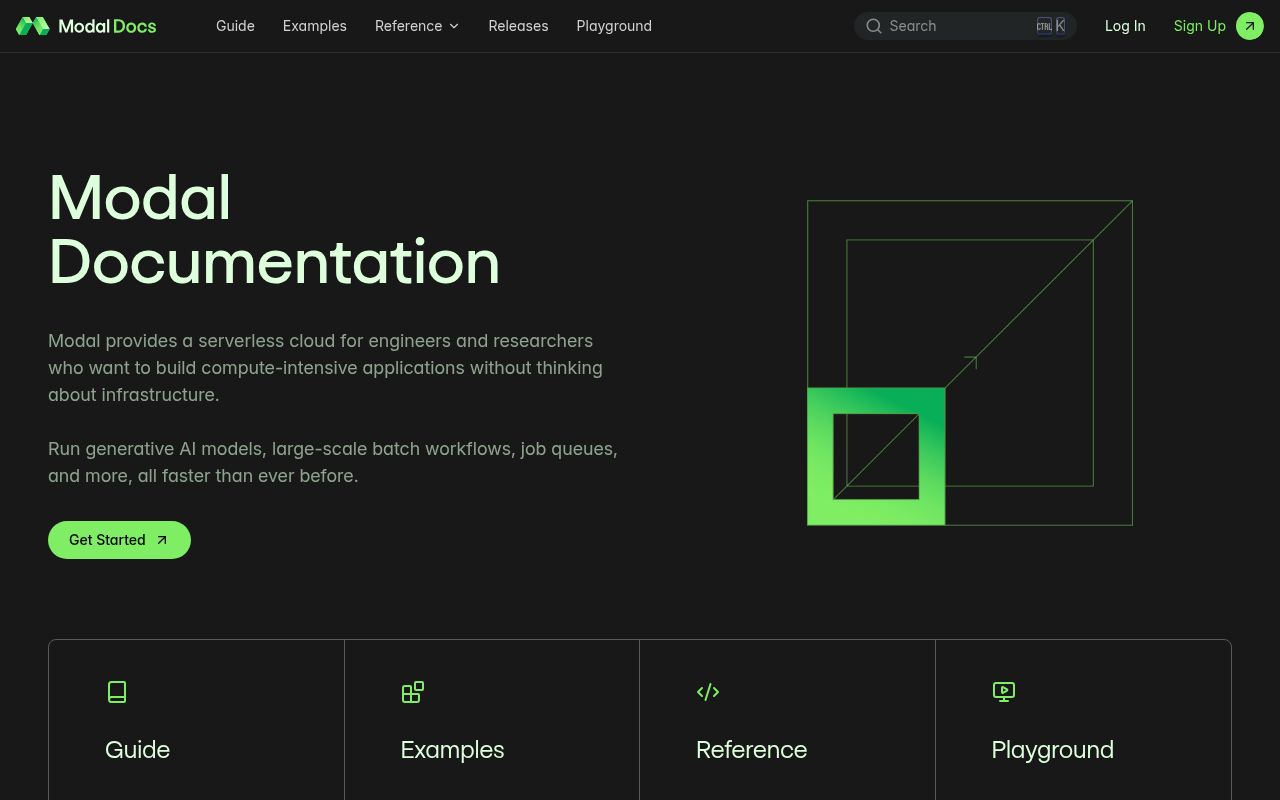Click the Log In link
The image size is (1280, 800).
1125,26
